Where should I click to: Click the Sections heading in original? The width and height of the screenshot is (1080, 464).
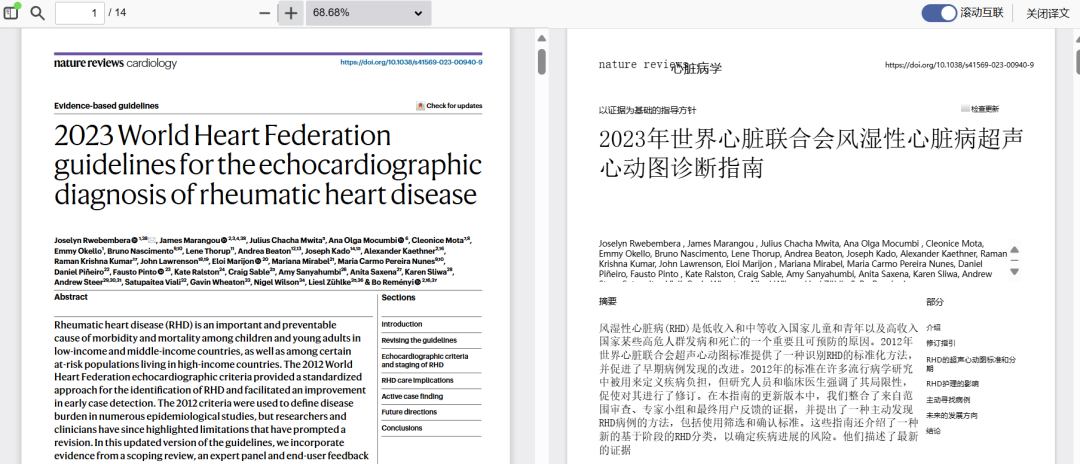tap(398, 298)
